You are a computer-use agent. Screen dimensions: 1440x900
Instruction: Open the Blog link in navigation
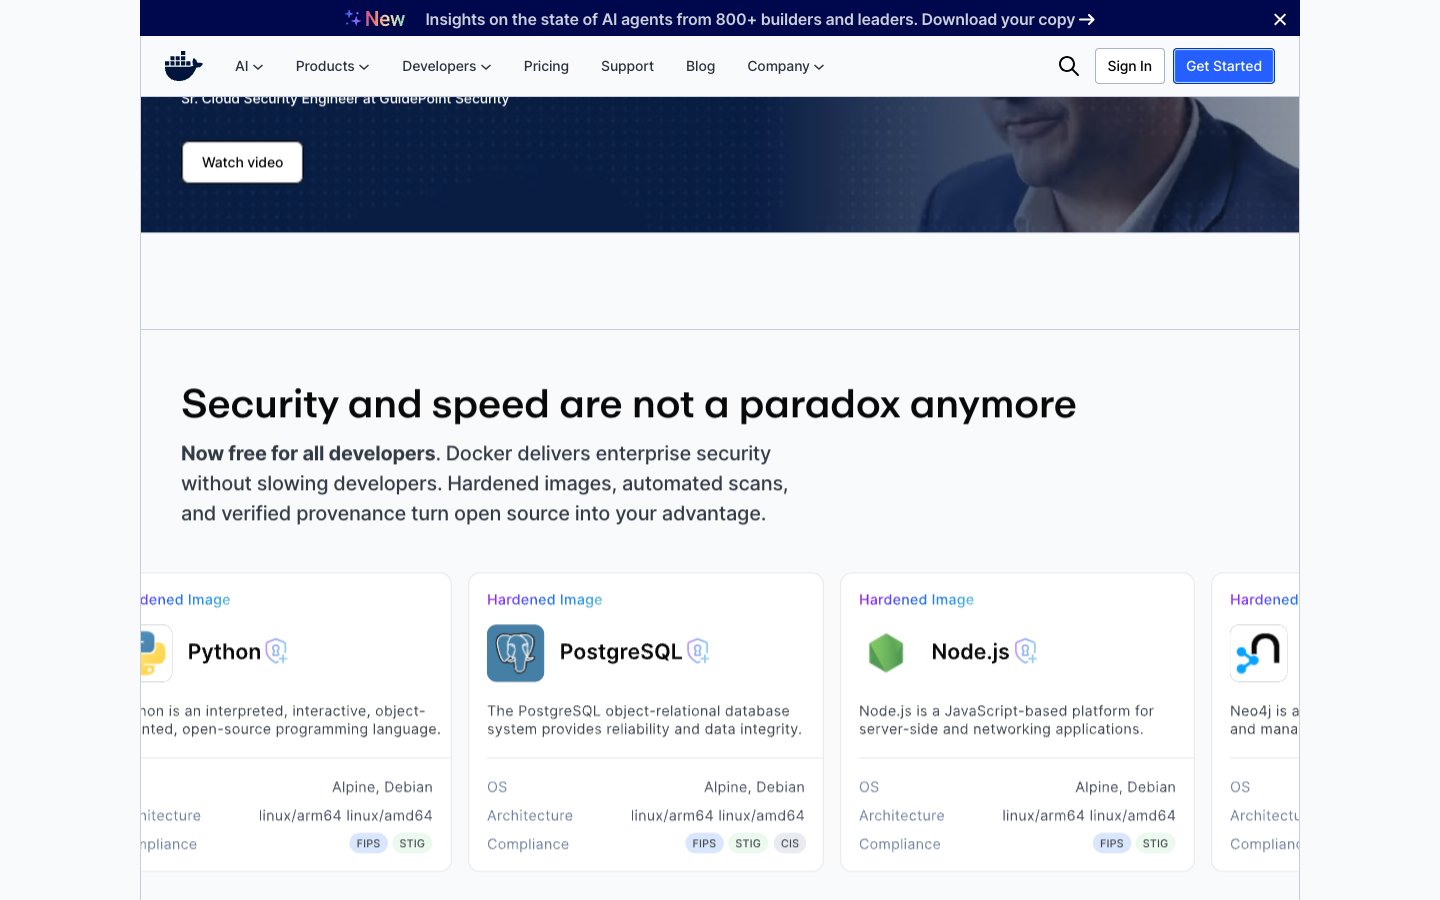pyautogui.click(x=700, y=66)
